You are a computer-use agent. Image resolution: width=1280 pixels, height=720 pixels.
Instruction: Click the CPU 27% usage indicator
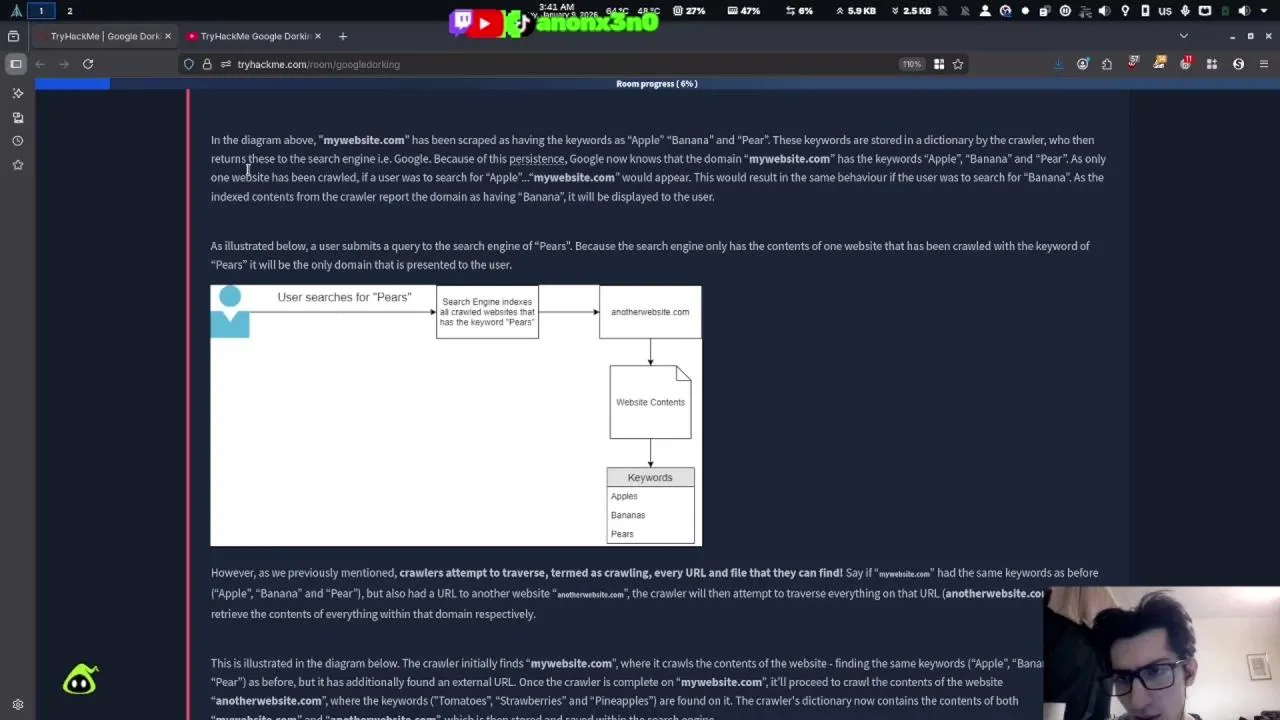(690, 11)
